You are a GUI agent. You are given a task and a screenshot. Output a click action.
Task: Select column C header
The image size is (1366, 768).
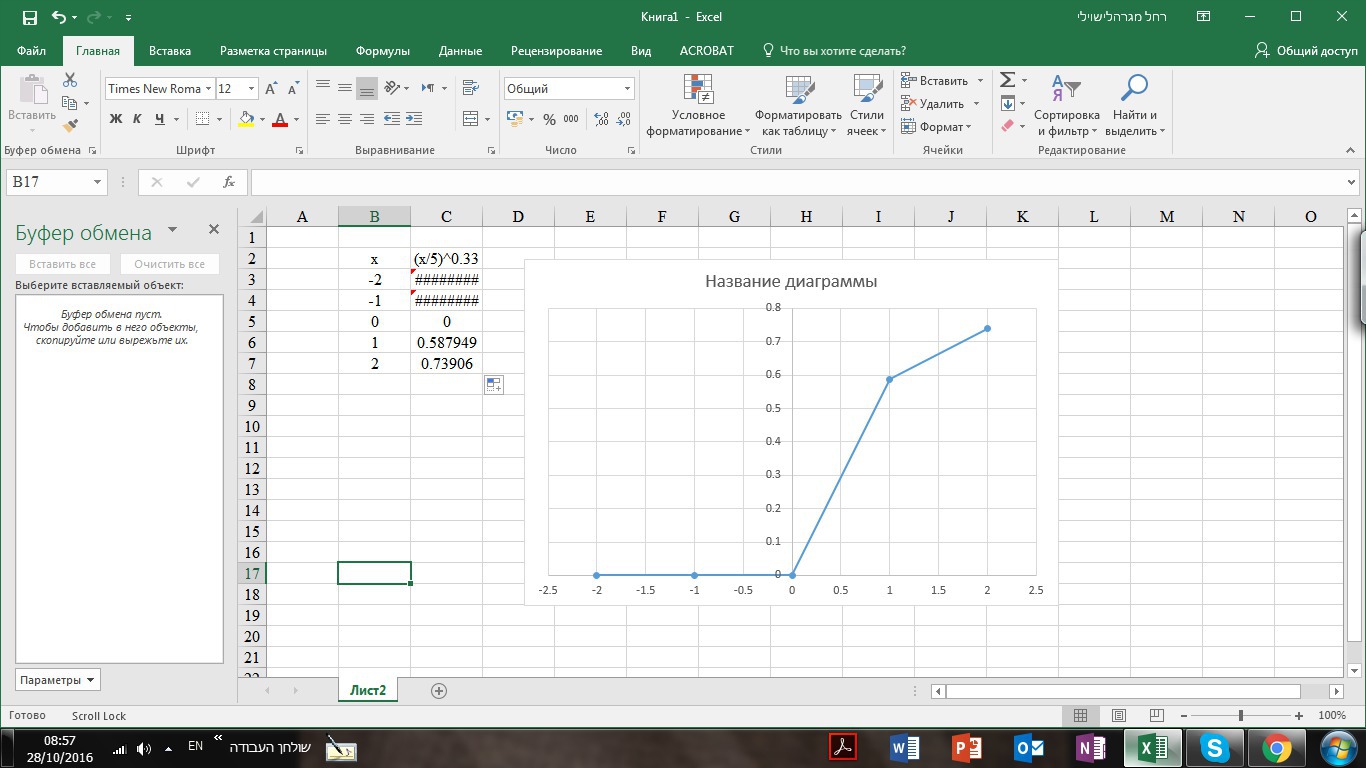pyautogui.click(x=446, y=216)
